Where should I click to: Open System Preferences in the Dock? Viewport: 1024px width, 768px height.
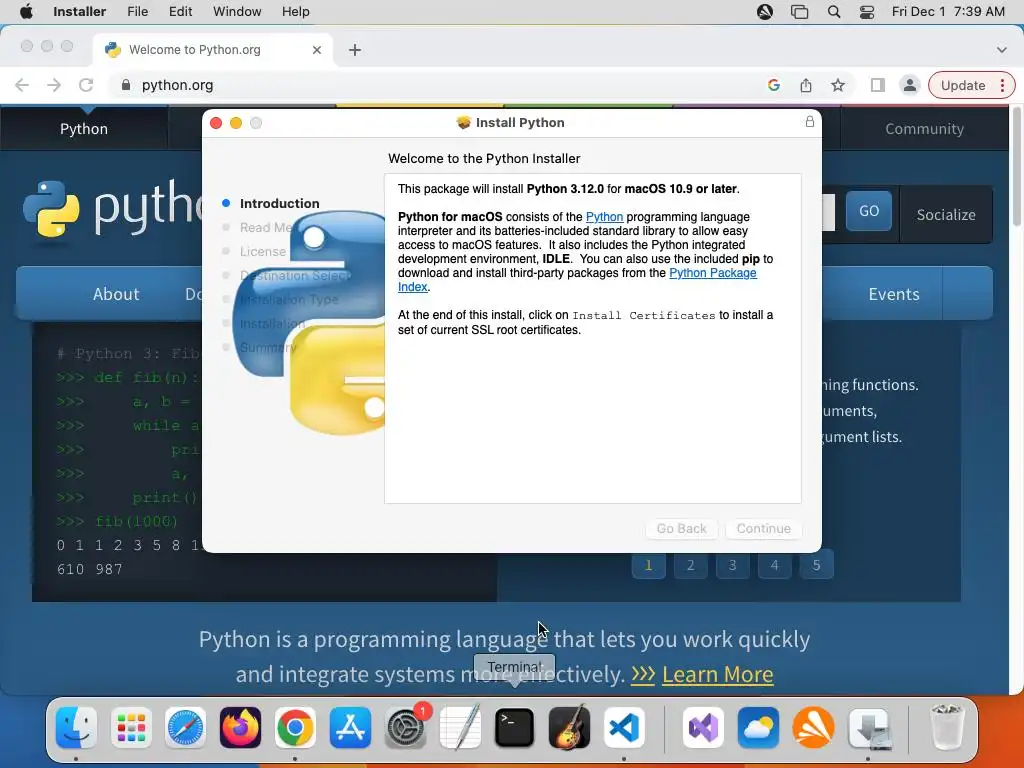406,727
